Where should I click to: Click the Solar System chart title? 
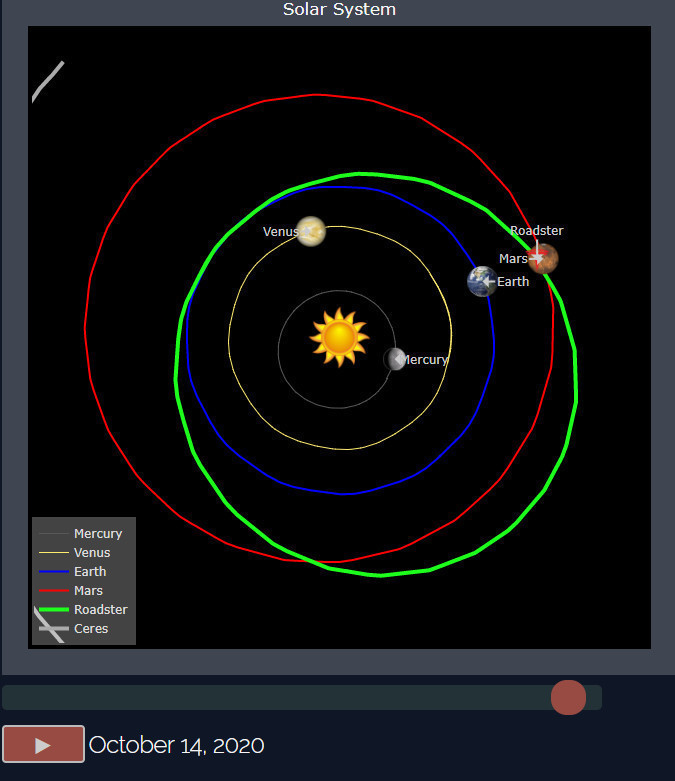pyautogui.click(x=339, y=10)
